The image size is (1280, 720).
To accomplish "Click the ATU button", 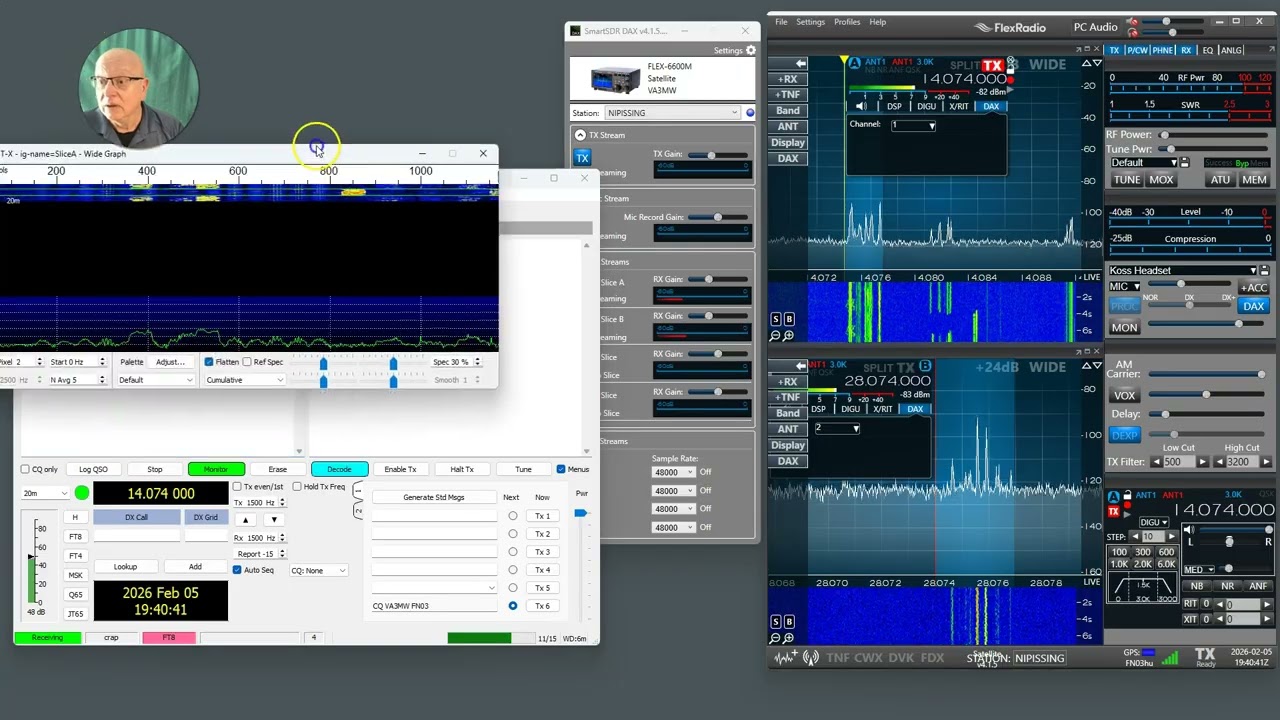I will coord(1220,180).
